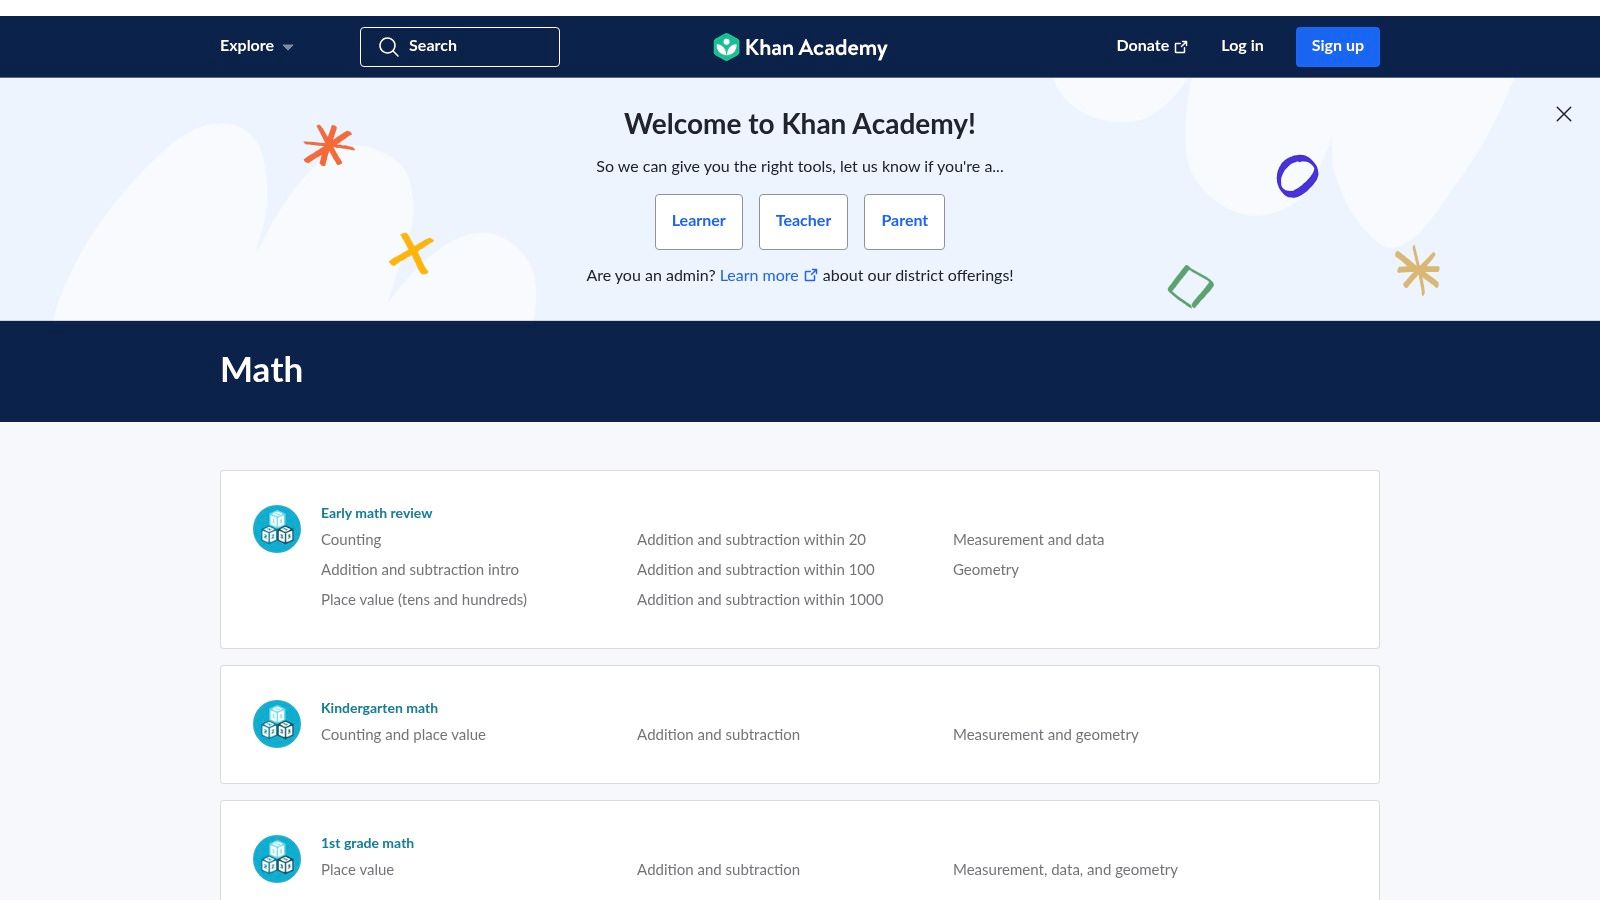Click the Sign up button
Screen dimensions: 1600x900
point(1337,46)
